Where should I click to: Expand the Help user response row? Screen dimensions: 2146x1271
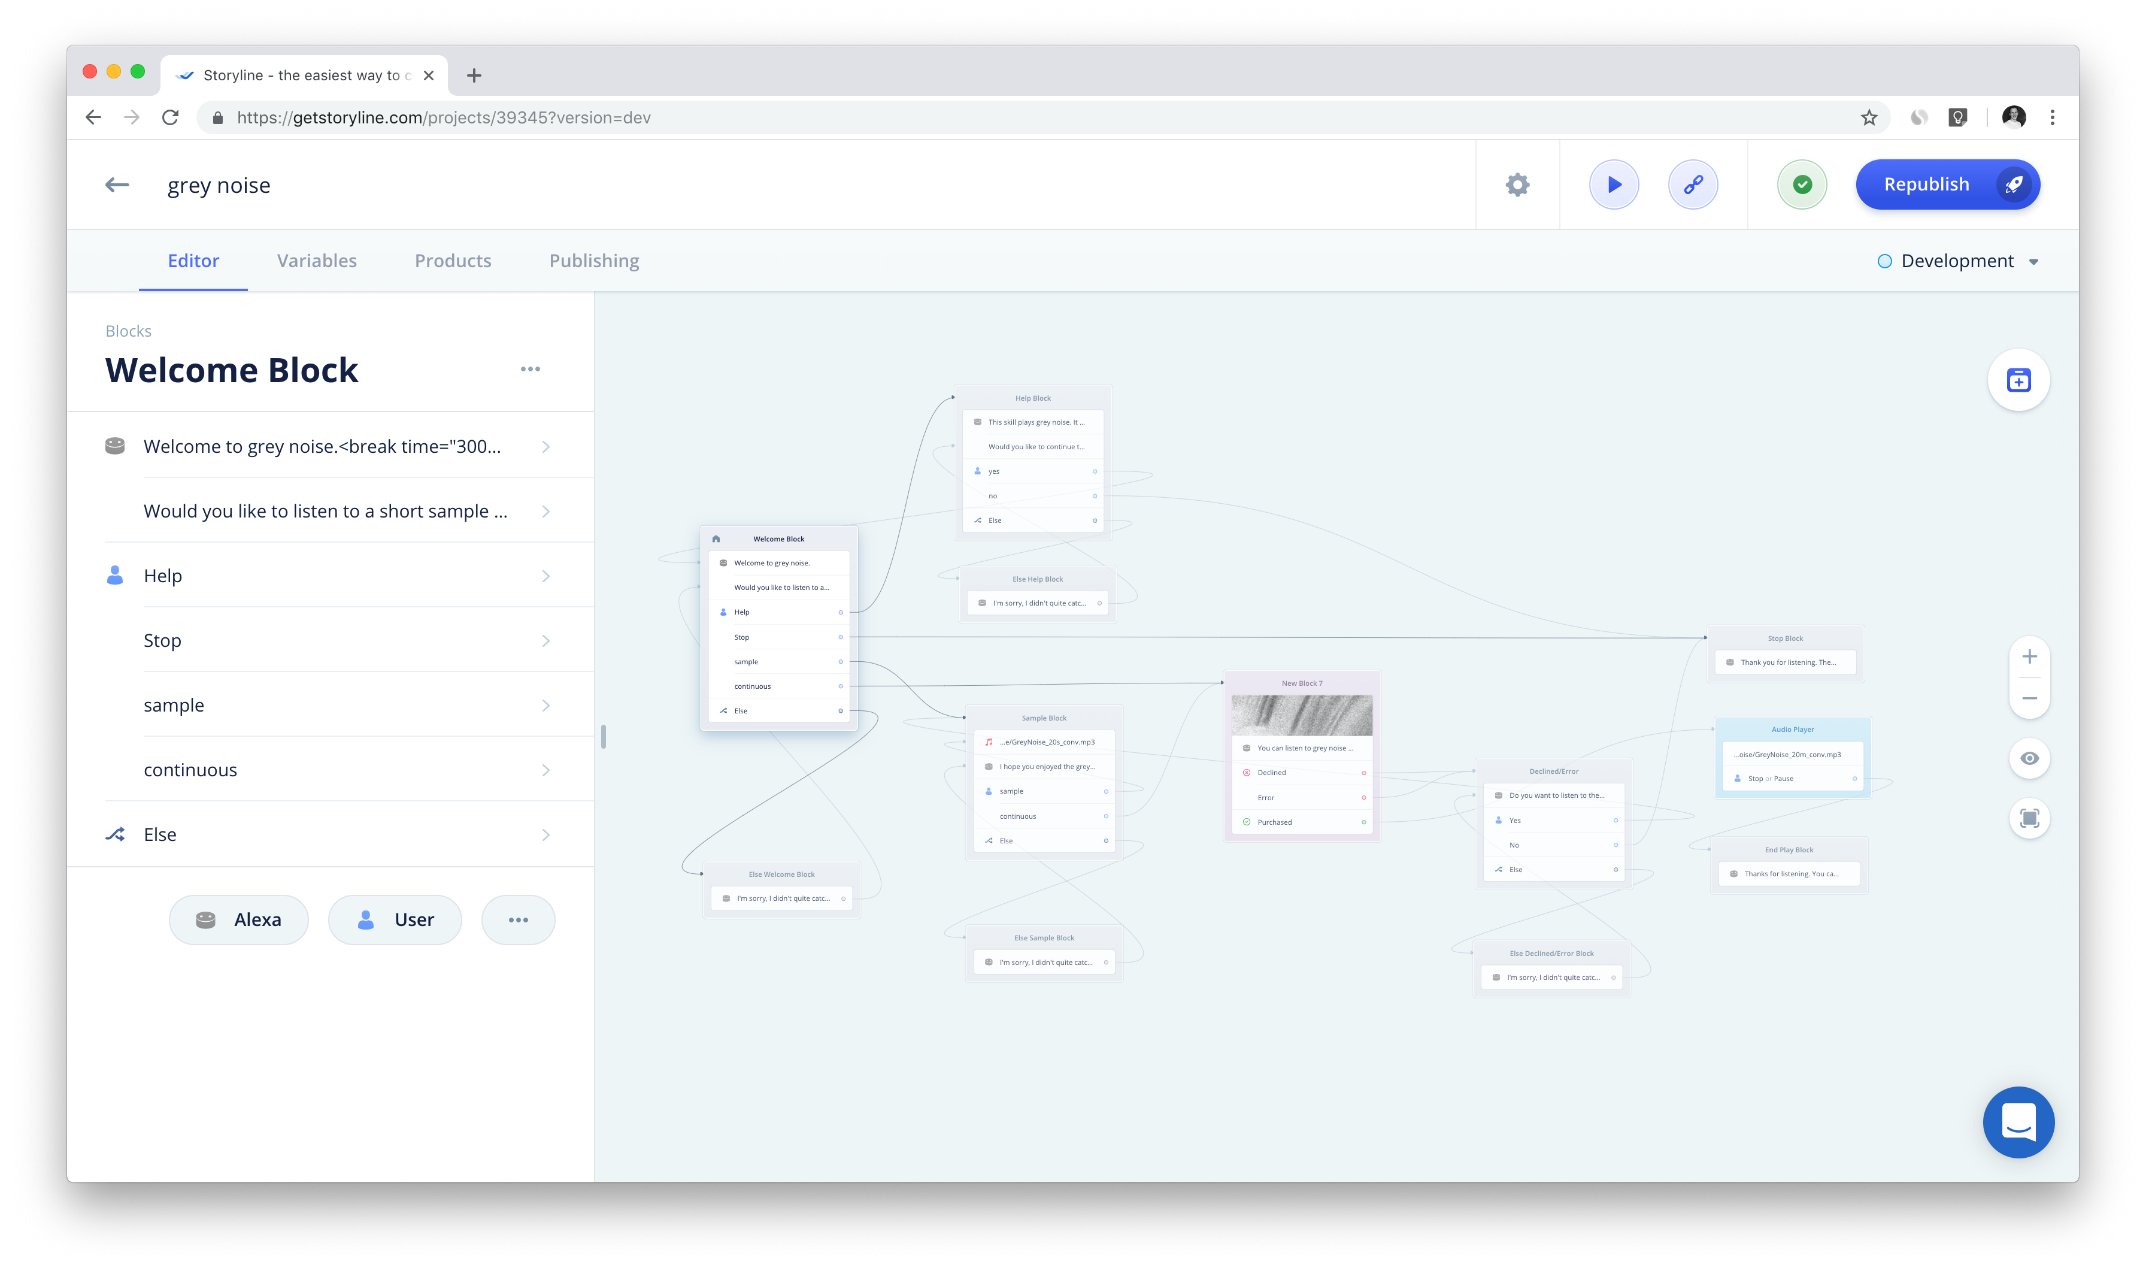pyautogui.click(x=328, y=576)
